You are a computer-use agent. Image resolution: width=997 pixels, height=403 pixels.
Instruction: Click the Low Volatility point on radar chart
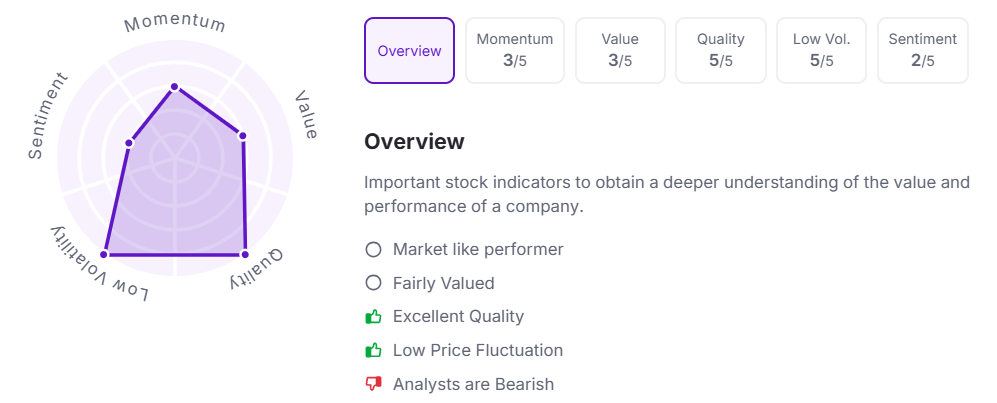coord(103,254)
